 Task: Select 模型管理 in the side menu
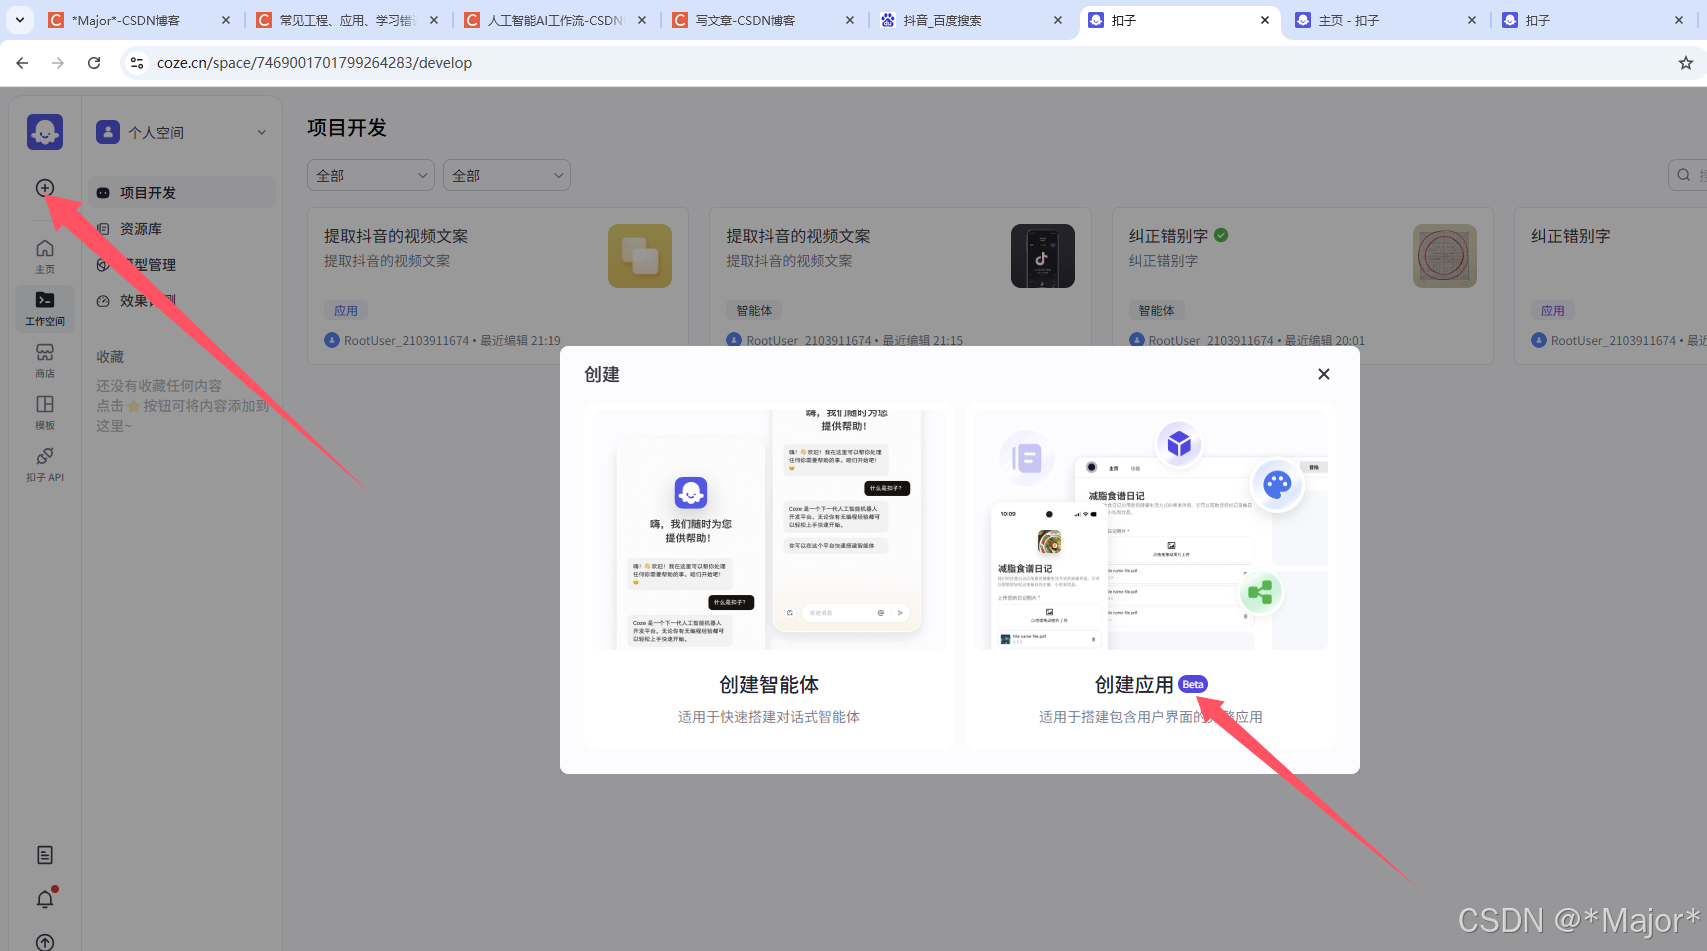(x=182, y=265)
